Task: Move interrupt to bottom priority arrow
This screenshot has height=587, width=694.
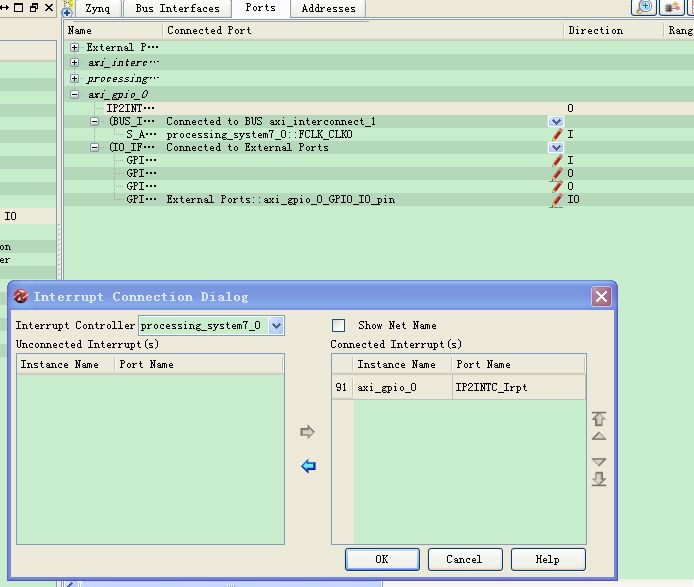Action: tap(599, 479)
